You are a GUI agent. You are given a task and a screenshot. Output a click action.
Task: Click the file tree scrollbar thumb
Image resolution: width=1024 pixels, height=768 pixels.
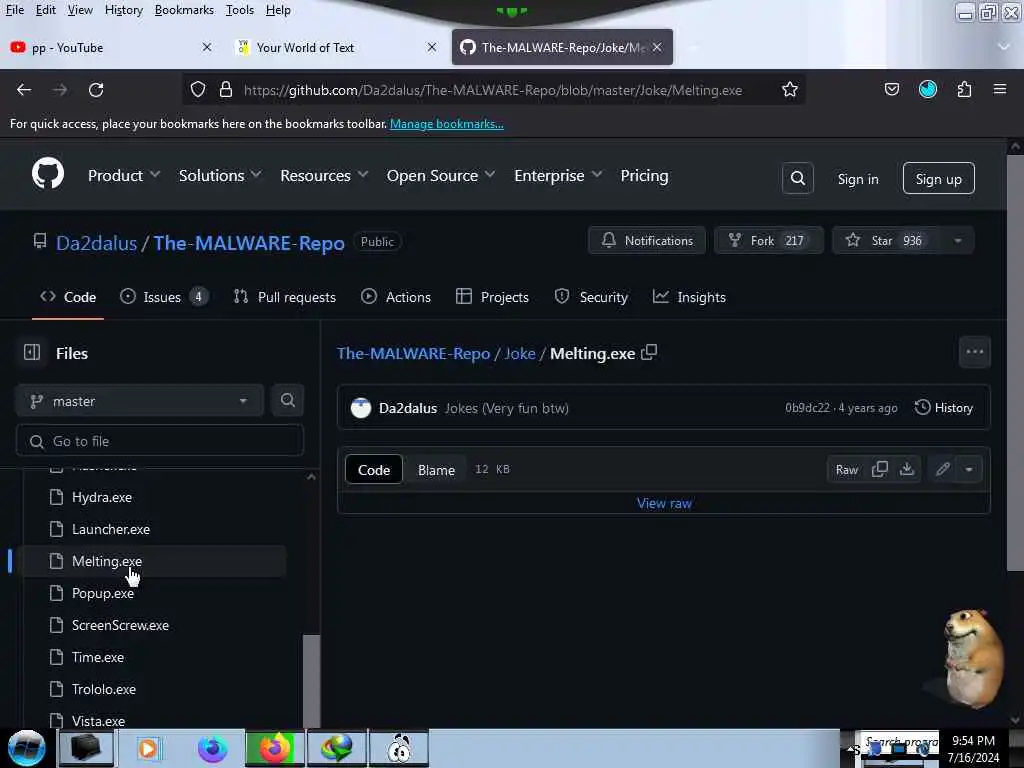pos(312,680)
